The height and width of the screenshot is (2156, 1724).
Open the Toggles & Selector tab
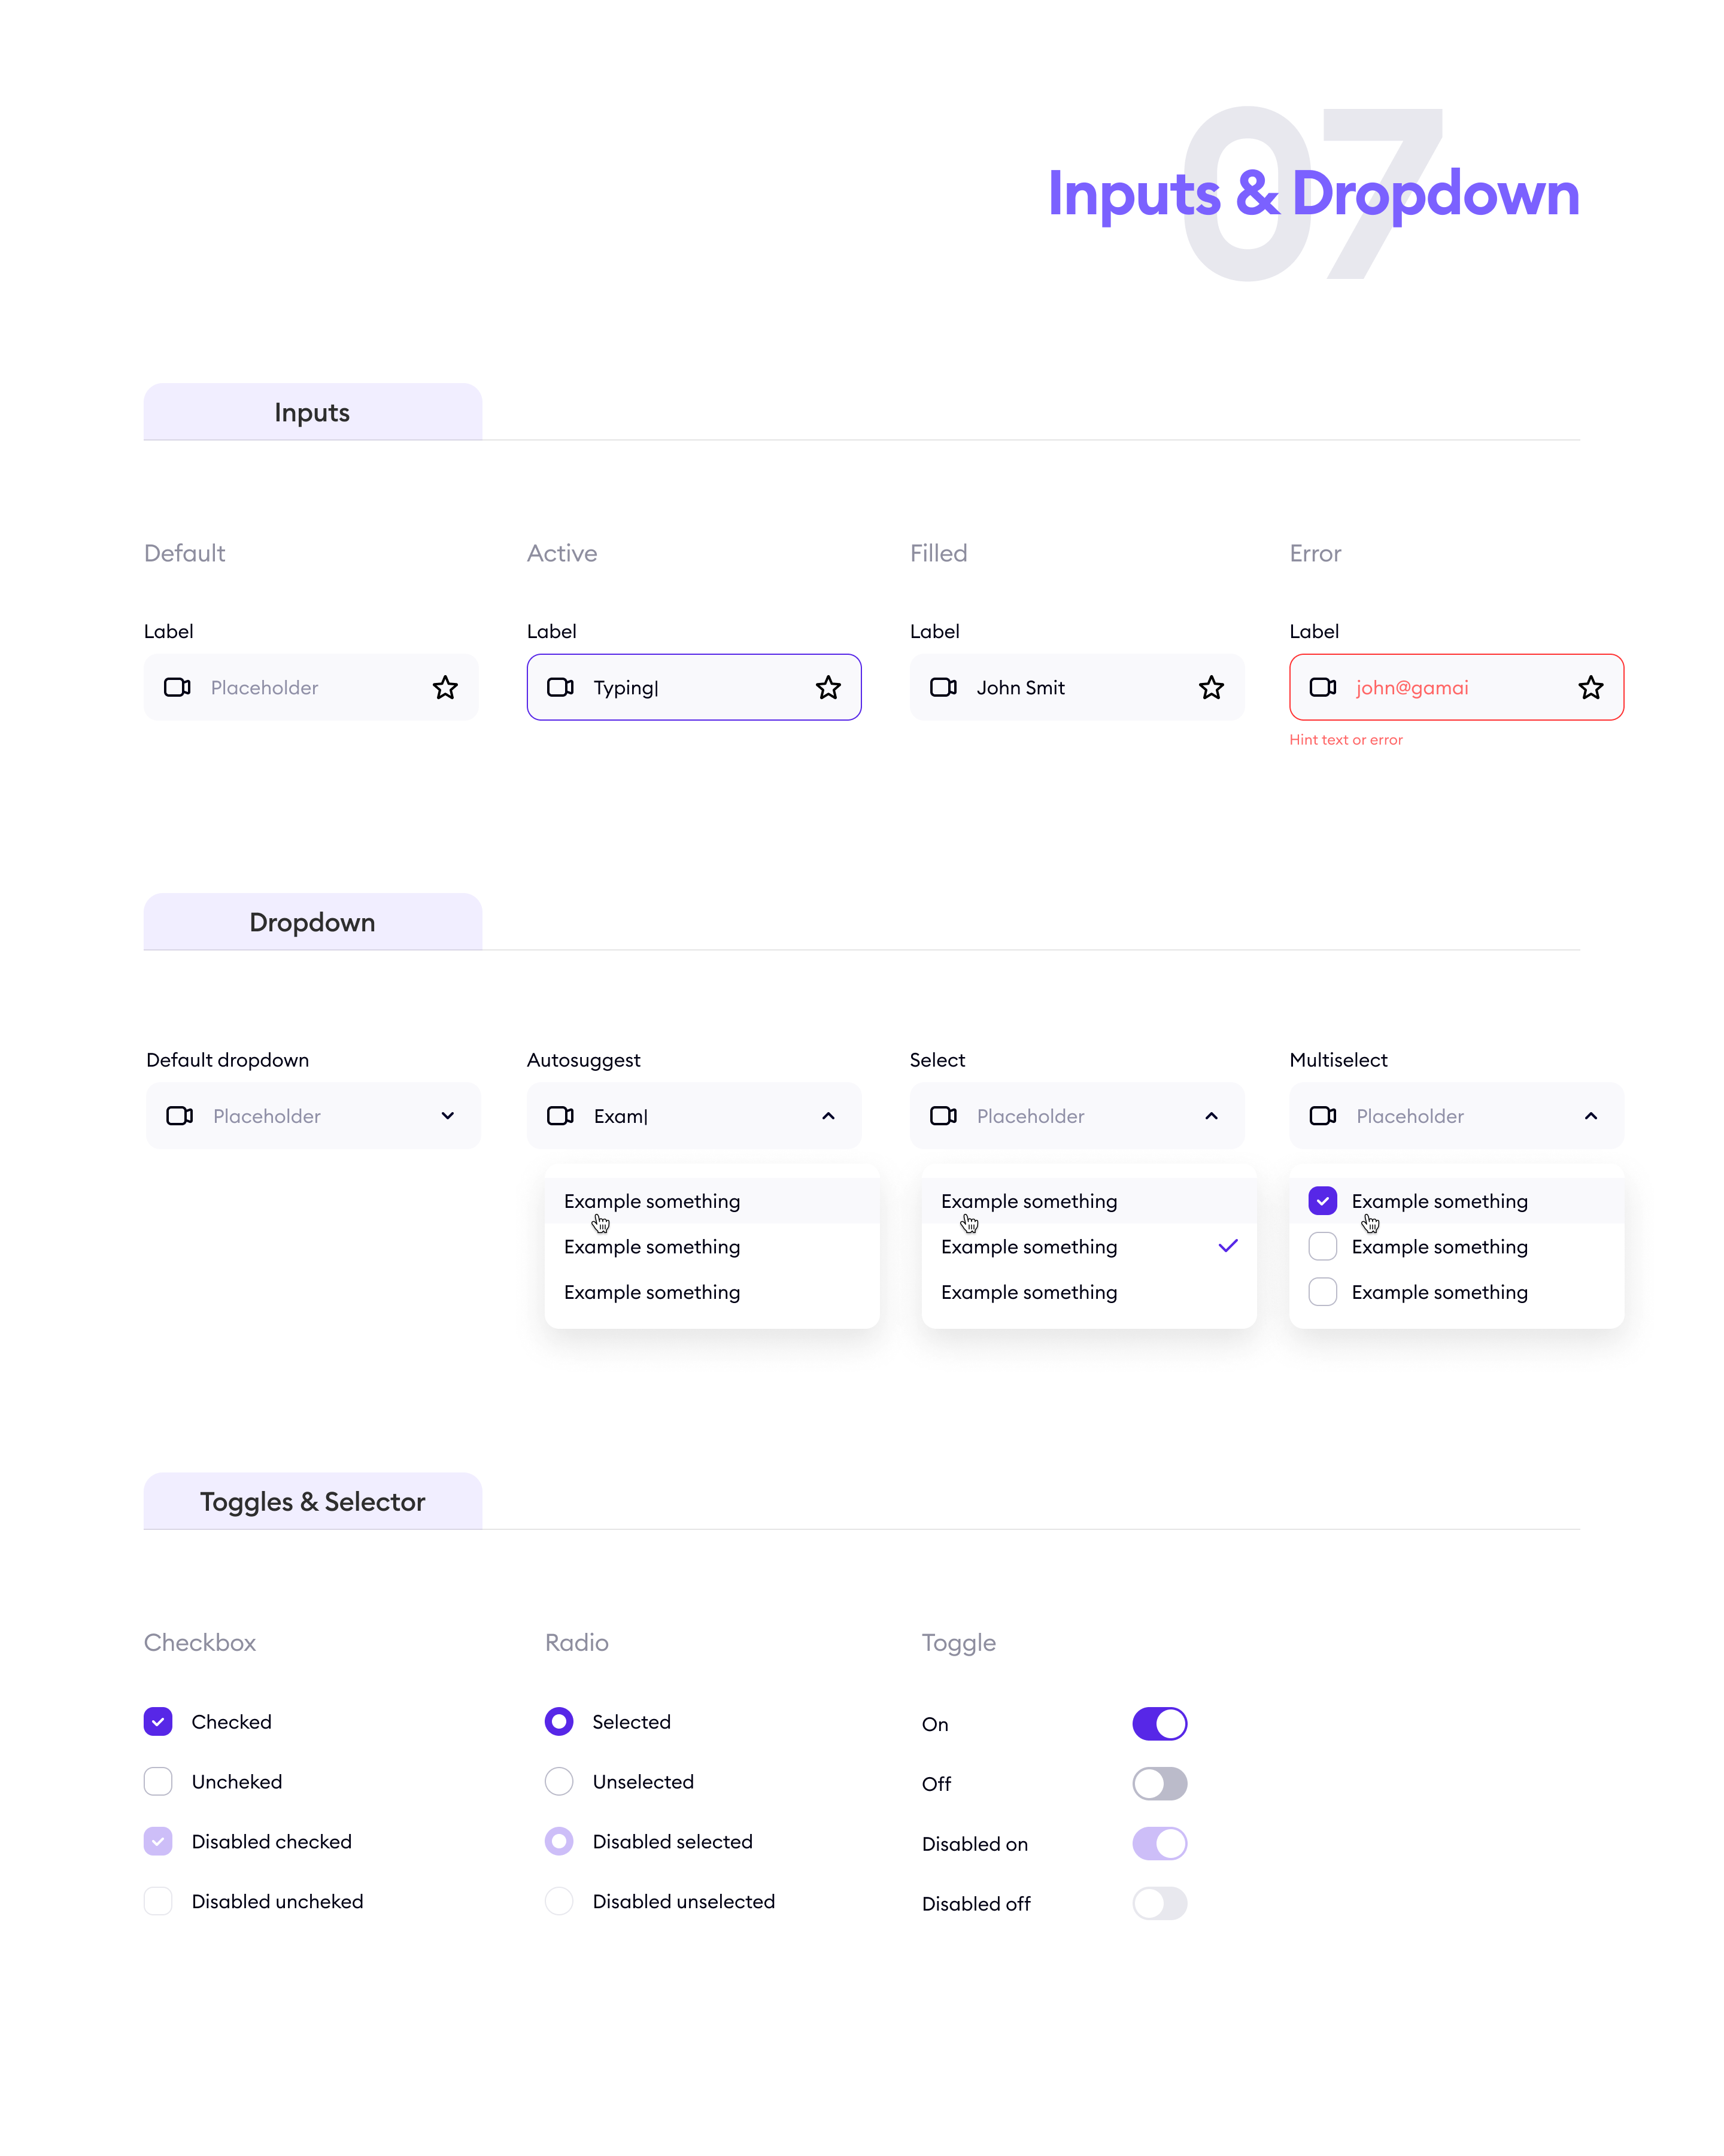tap(312, 1501)
